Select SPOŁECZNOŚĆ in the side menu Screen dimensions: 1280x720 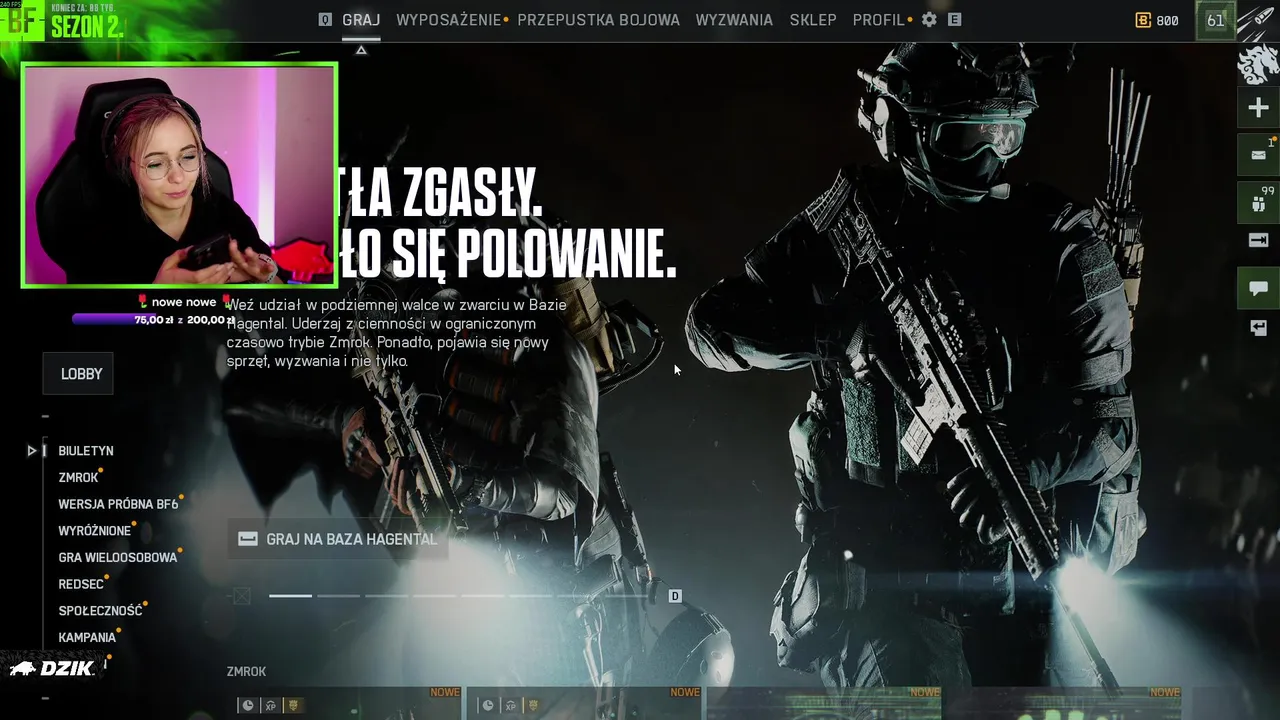point(100,611)
